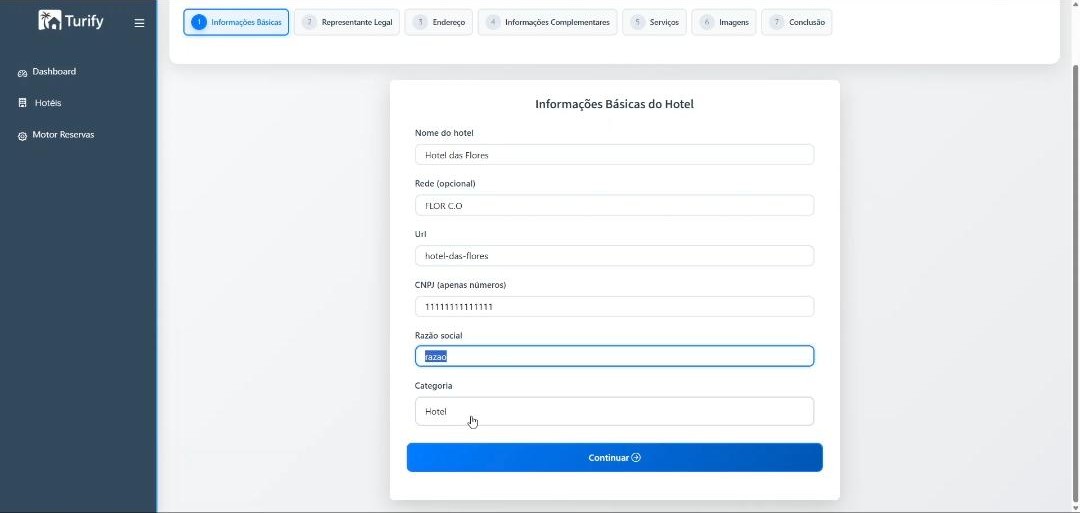Jump to Conclusão step
The image size is (1080, 513).
[796, 22]
